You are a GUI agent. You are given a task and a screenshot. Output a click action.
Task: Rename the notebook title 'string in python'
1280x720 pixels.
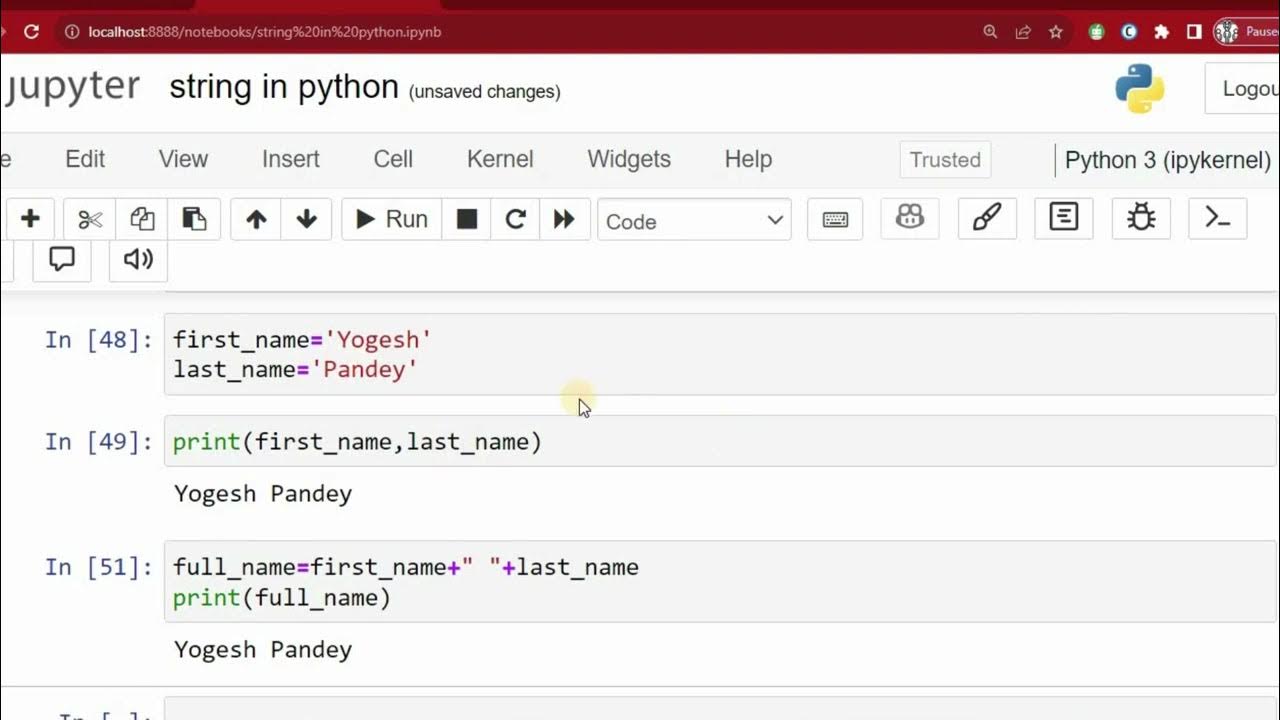pyautogui.click(x=284, y=87)
